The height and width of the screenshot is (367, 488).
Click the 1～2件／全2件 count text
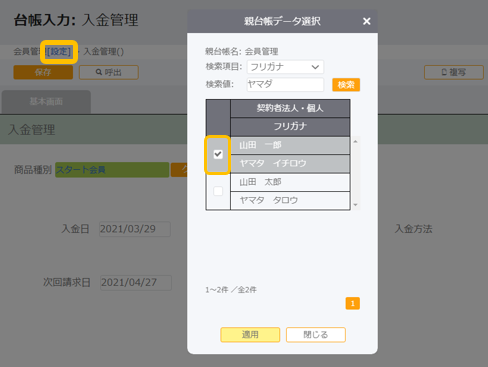point(231,290)
